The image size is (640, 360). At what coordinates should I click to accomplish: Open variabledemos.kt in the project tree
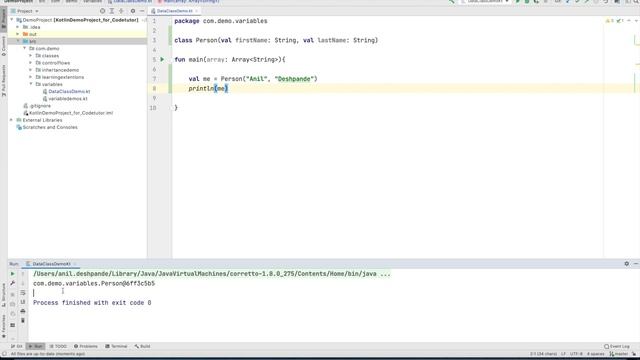tap(68, 99)
